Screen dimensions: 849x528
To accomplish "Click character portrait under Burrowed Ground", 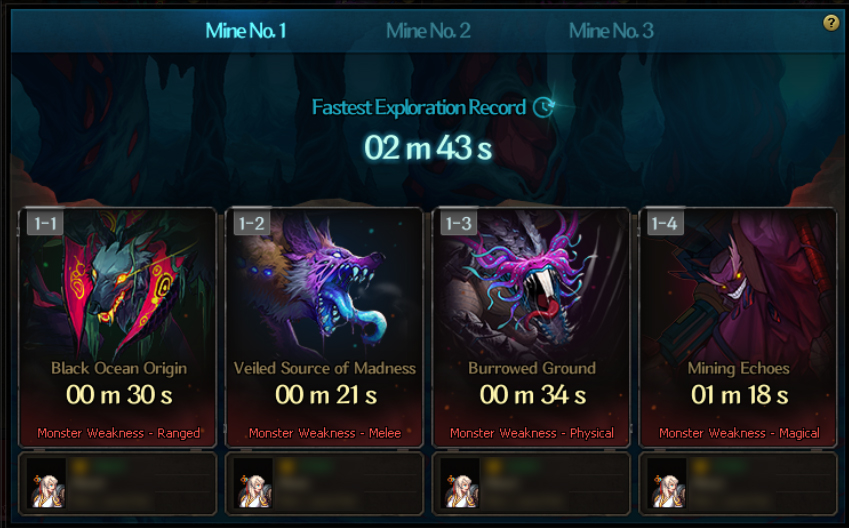I will tap(460, 484).
